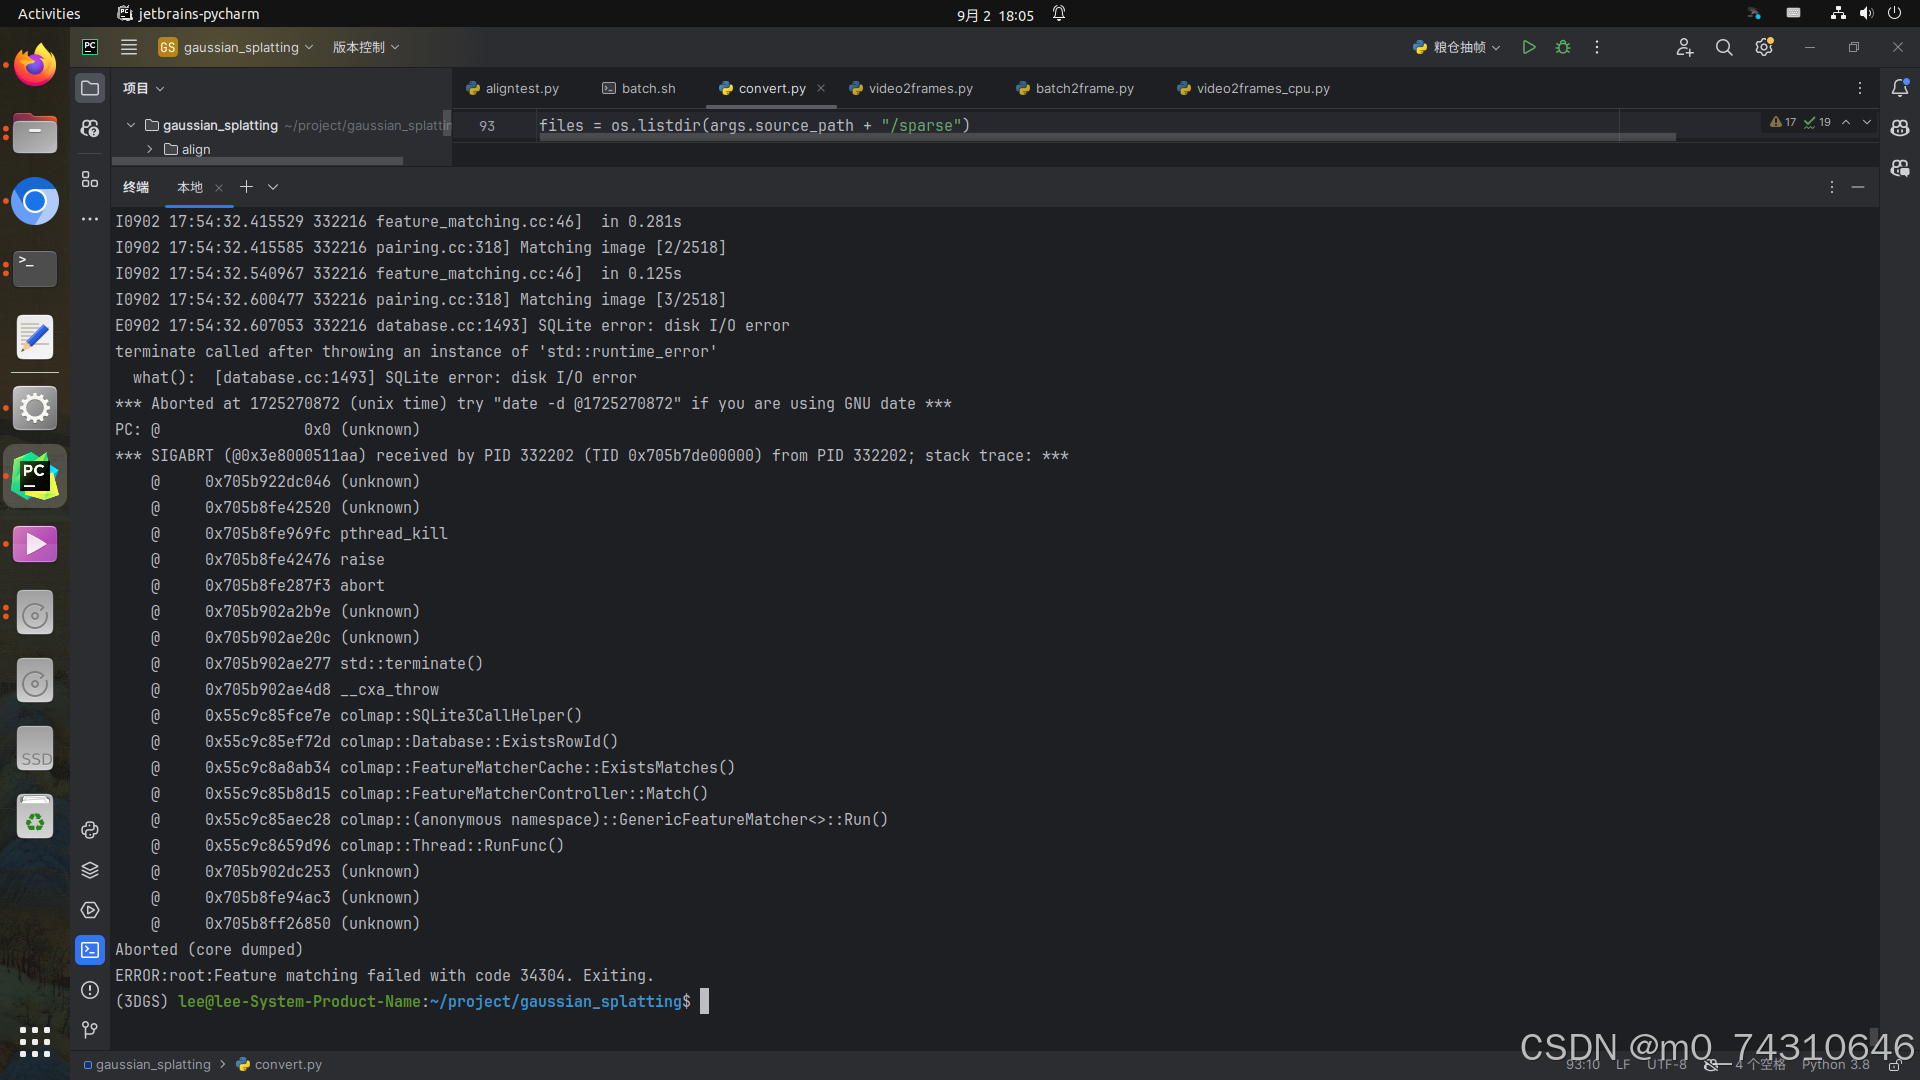Open the main hamburger menu
The width and height of the screenshot is (1920, 1080).
click(x=129, y=47)
